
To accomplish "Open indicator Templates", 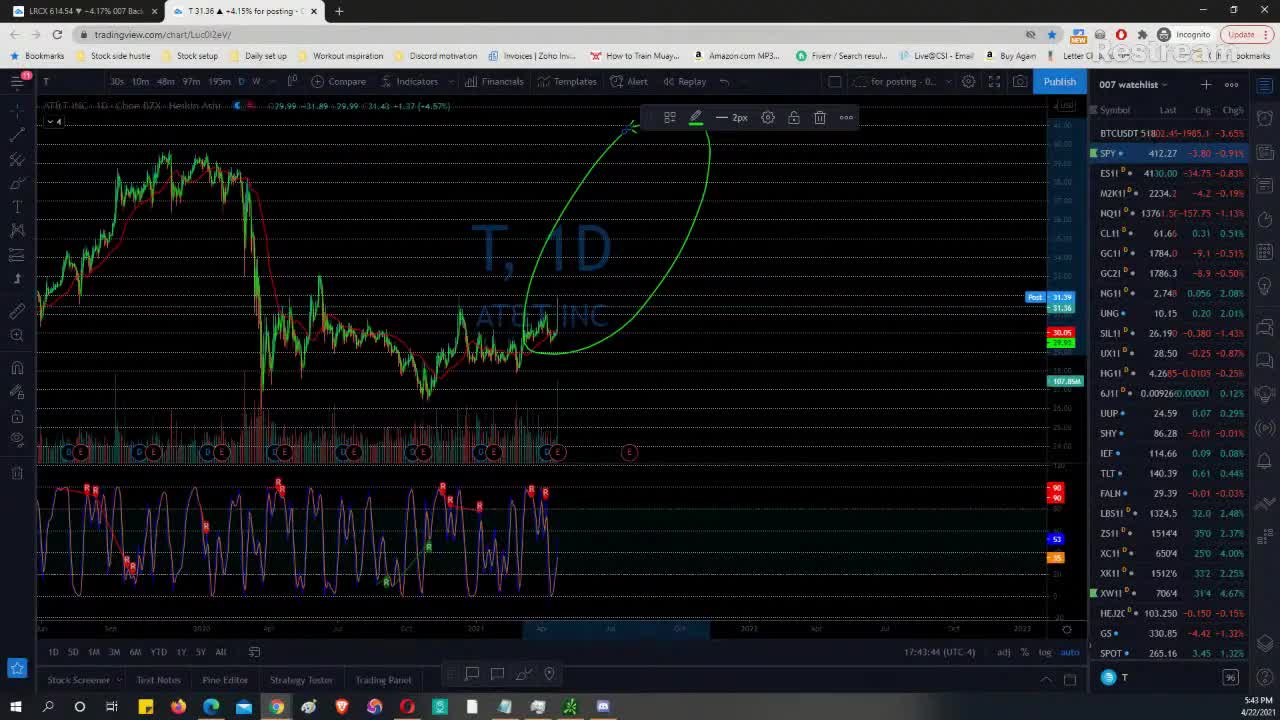I will 566,82.
